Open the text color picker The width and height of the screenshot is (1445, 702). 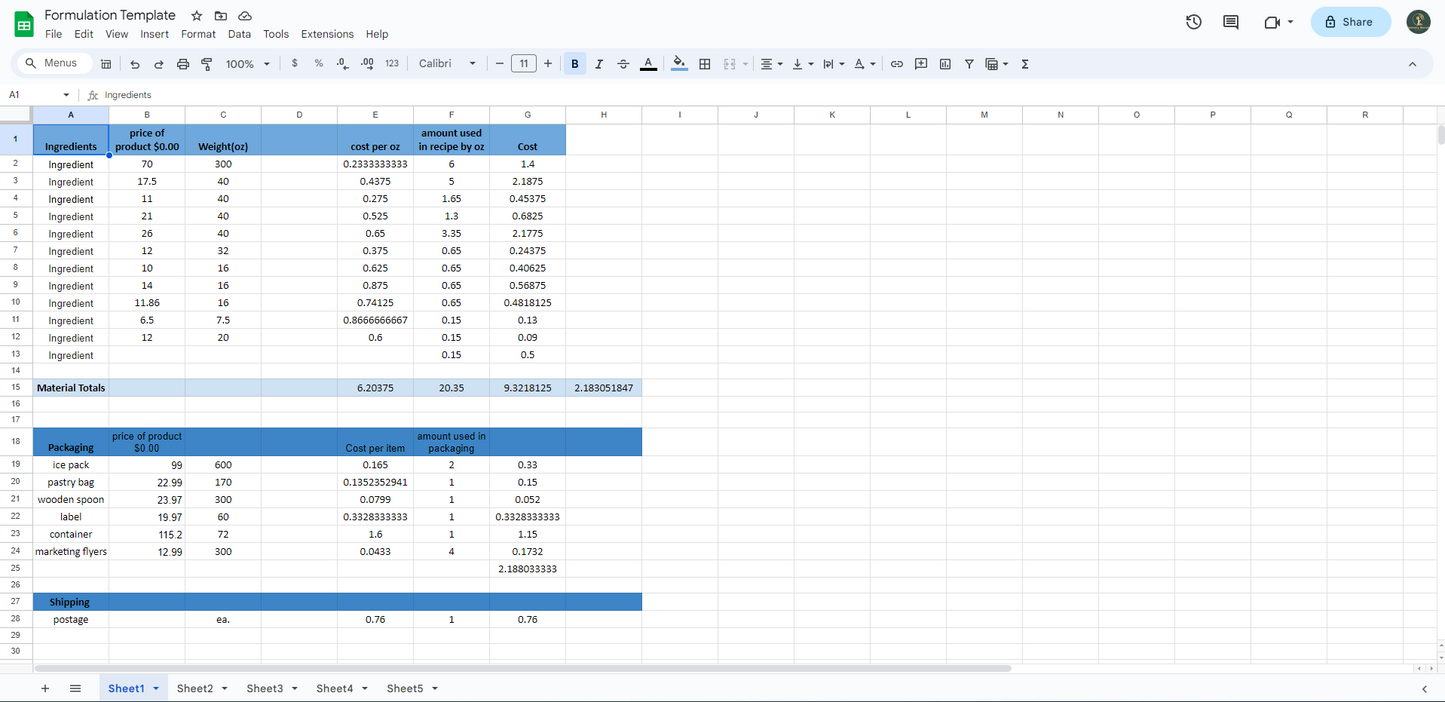648,64
